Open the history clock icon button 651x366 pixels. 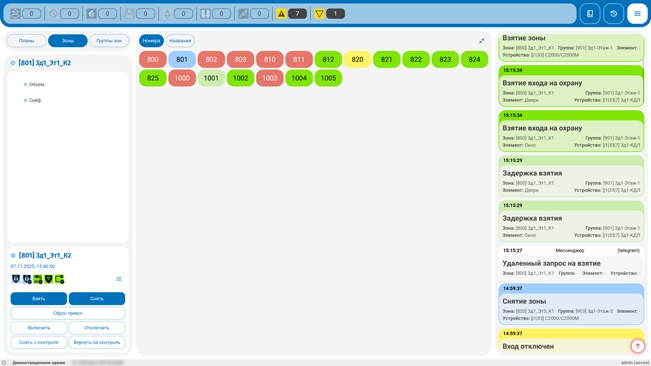(x=614, y=14)
